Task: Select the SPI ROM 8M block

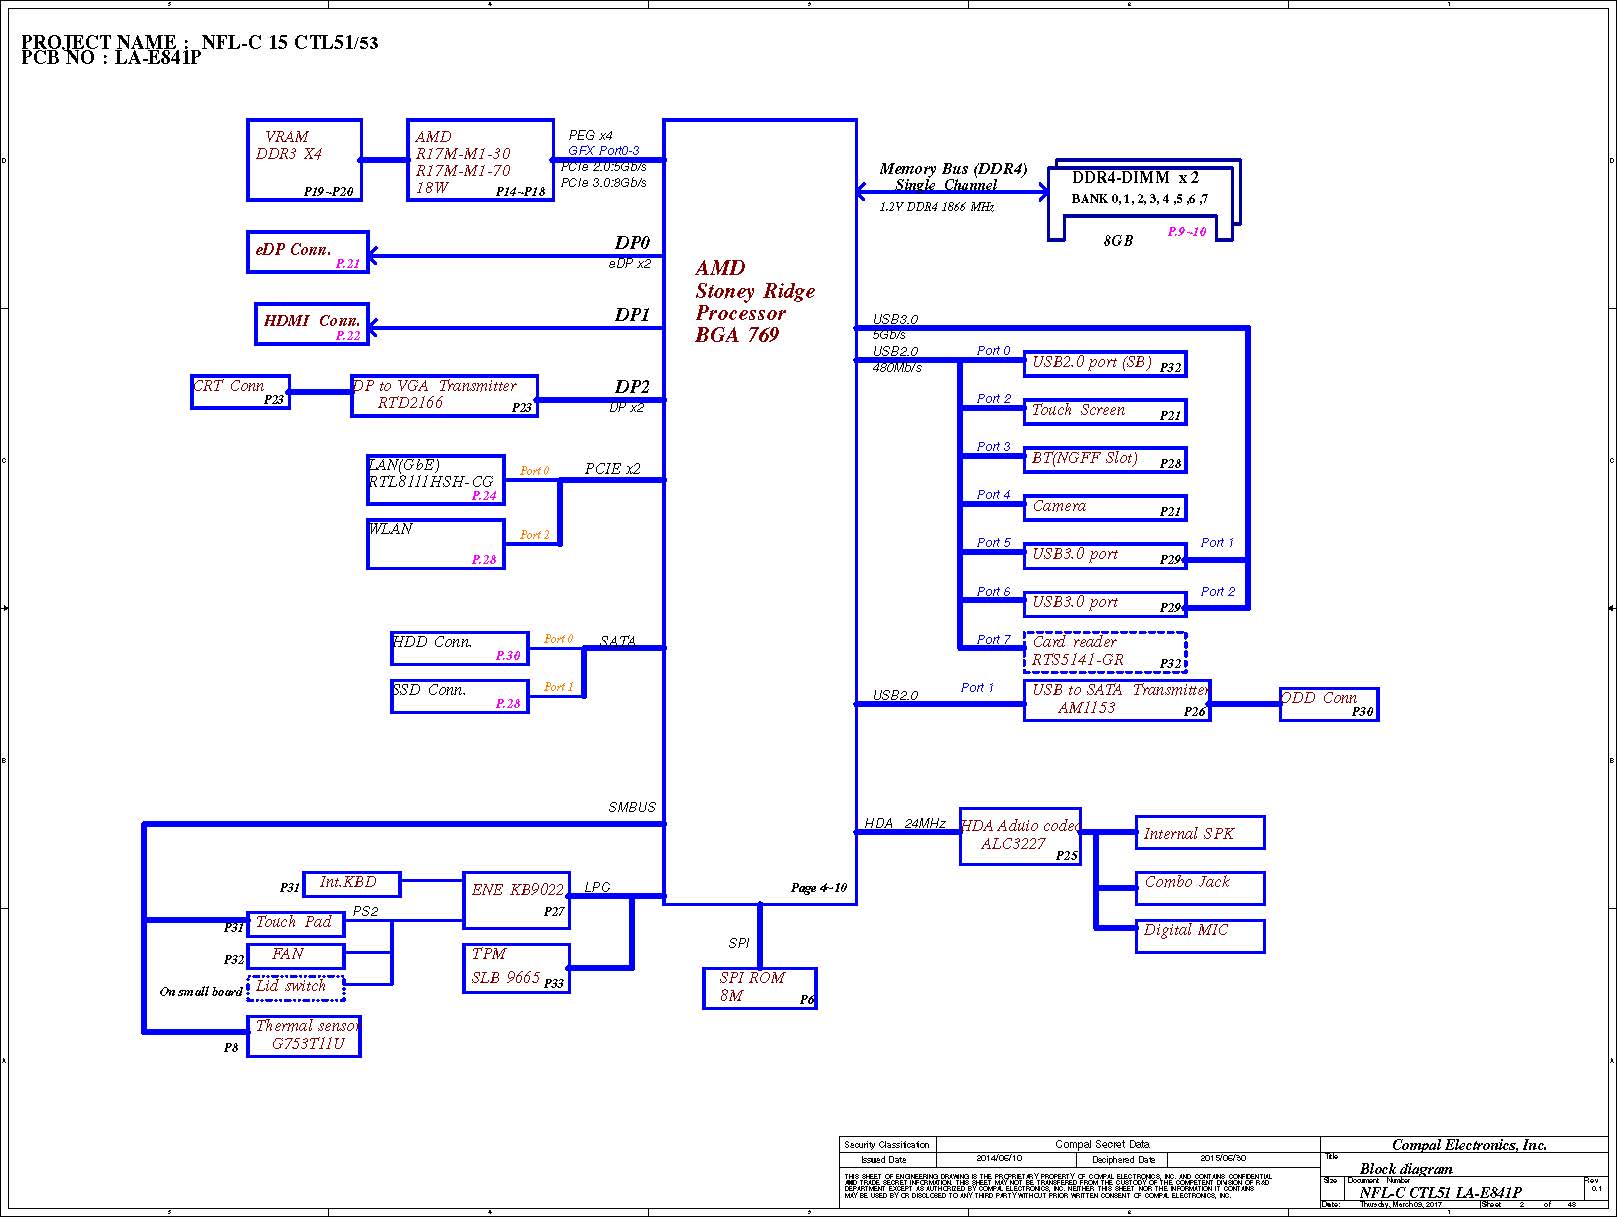Action: [760, 988]
